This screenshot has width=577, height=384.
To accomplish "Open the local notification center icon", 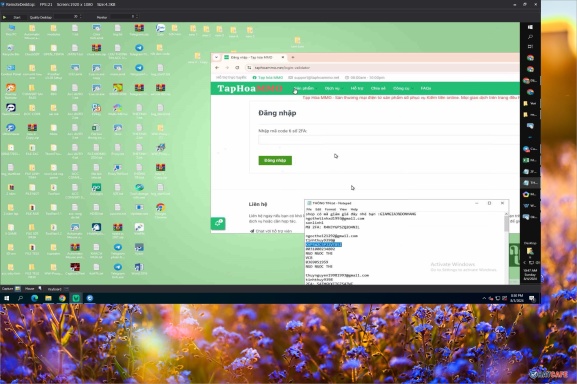I will [x=532, y=299].
